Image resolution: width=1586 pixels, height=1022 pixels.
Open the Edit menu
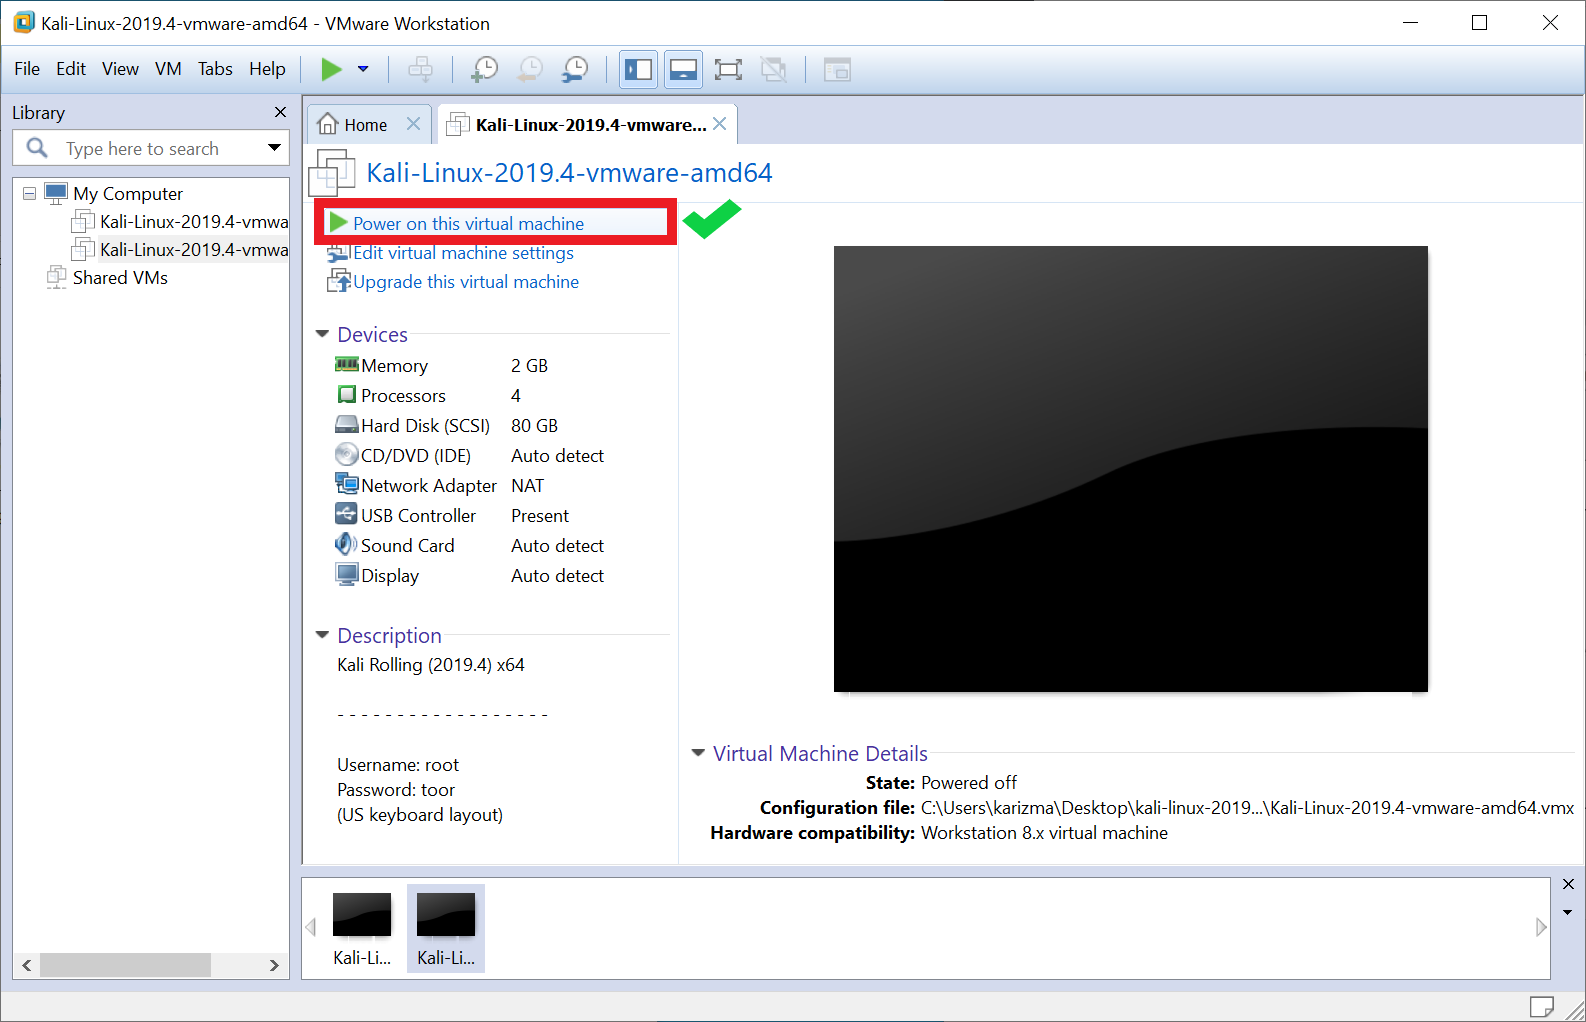click(x=71, y=69)
